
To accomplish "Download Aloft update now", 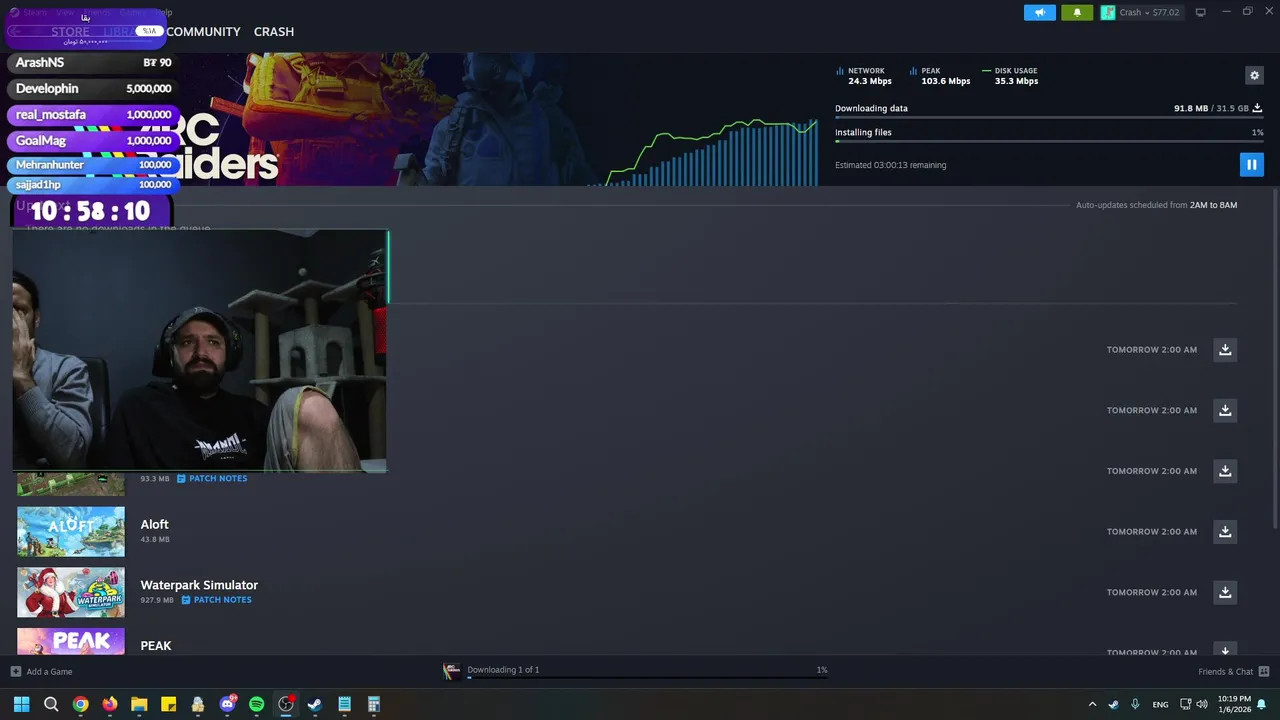I will click(1225, 532).
